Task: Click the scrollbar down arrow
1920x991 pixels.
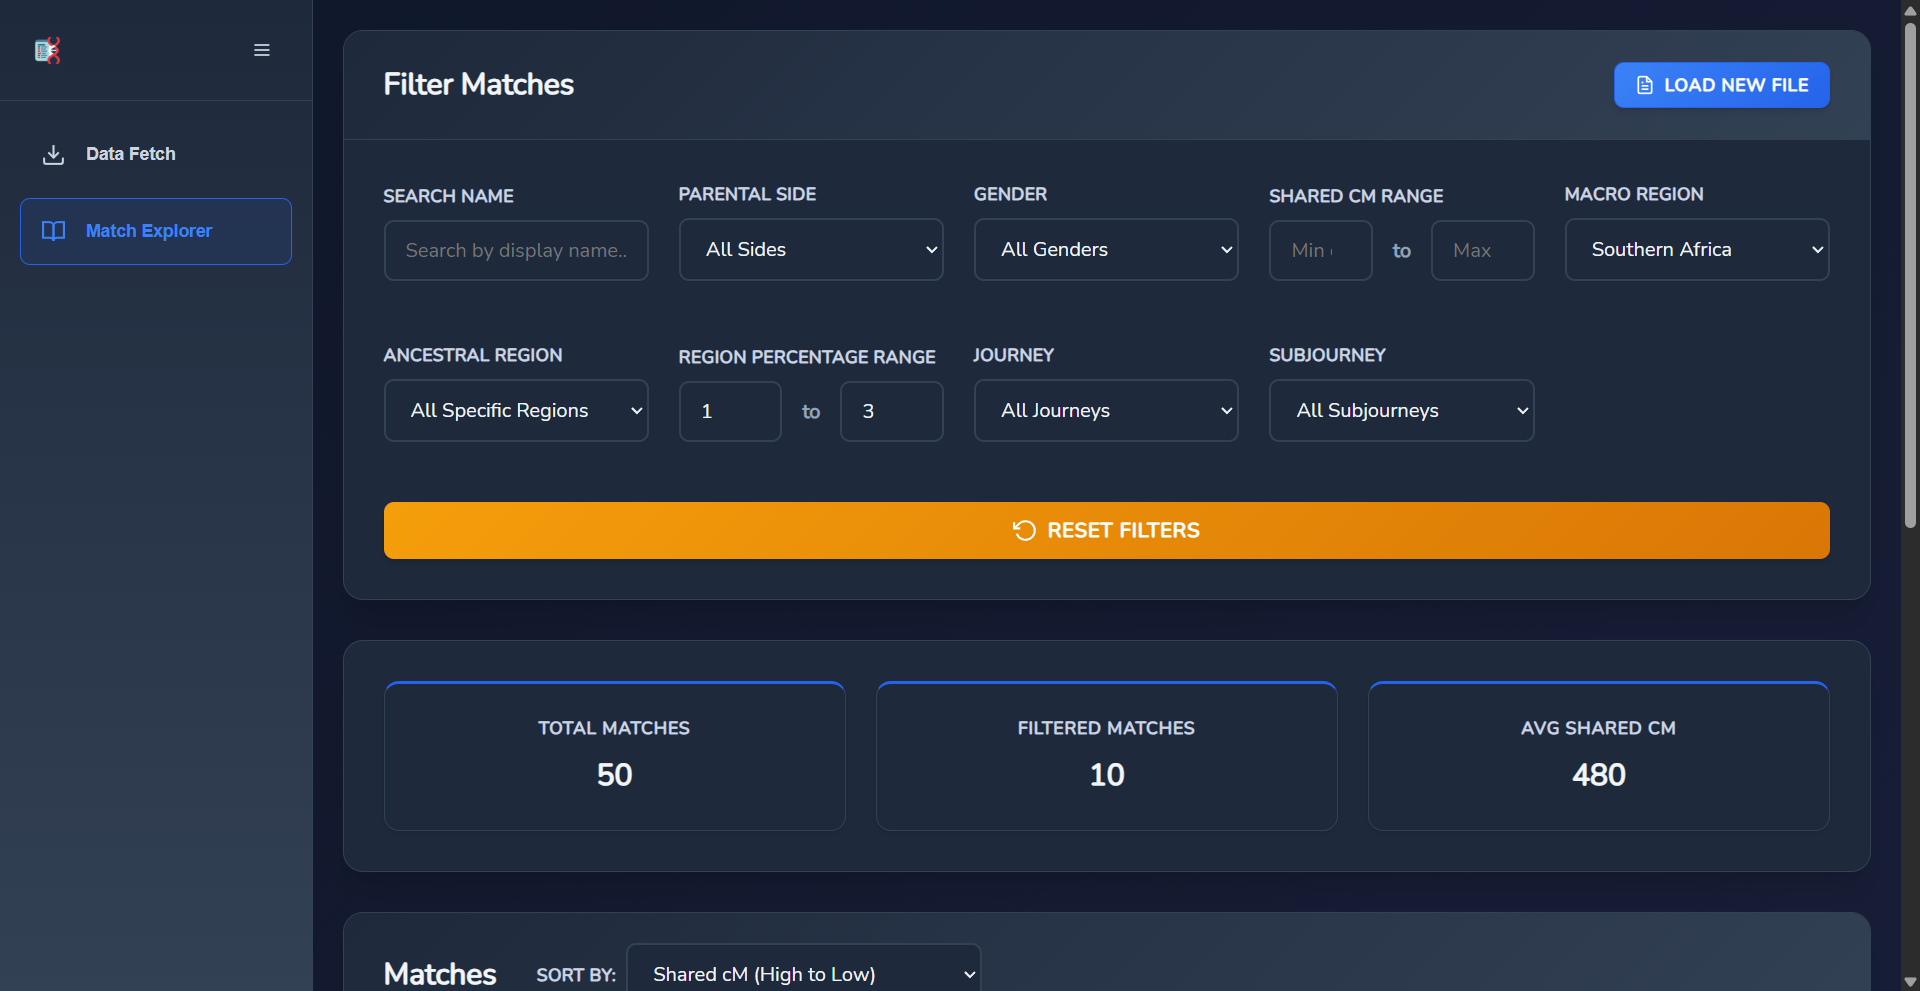Action: (x=1908, y=981)
